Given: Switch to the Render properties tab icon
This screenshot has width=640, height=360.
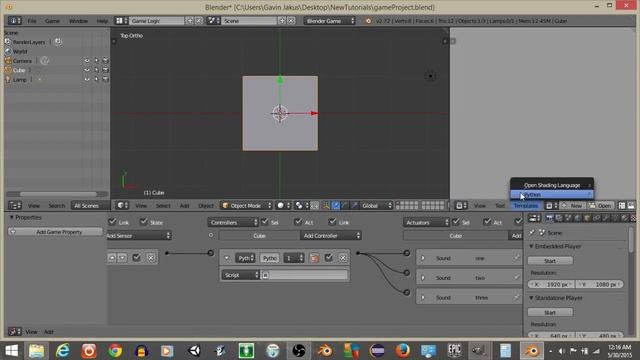Looking at the screenshot, I should (549, 218).
